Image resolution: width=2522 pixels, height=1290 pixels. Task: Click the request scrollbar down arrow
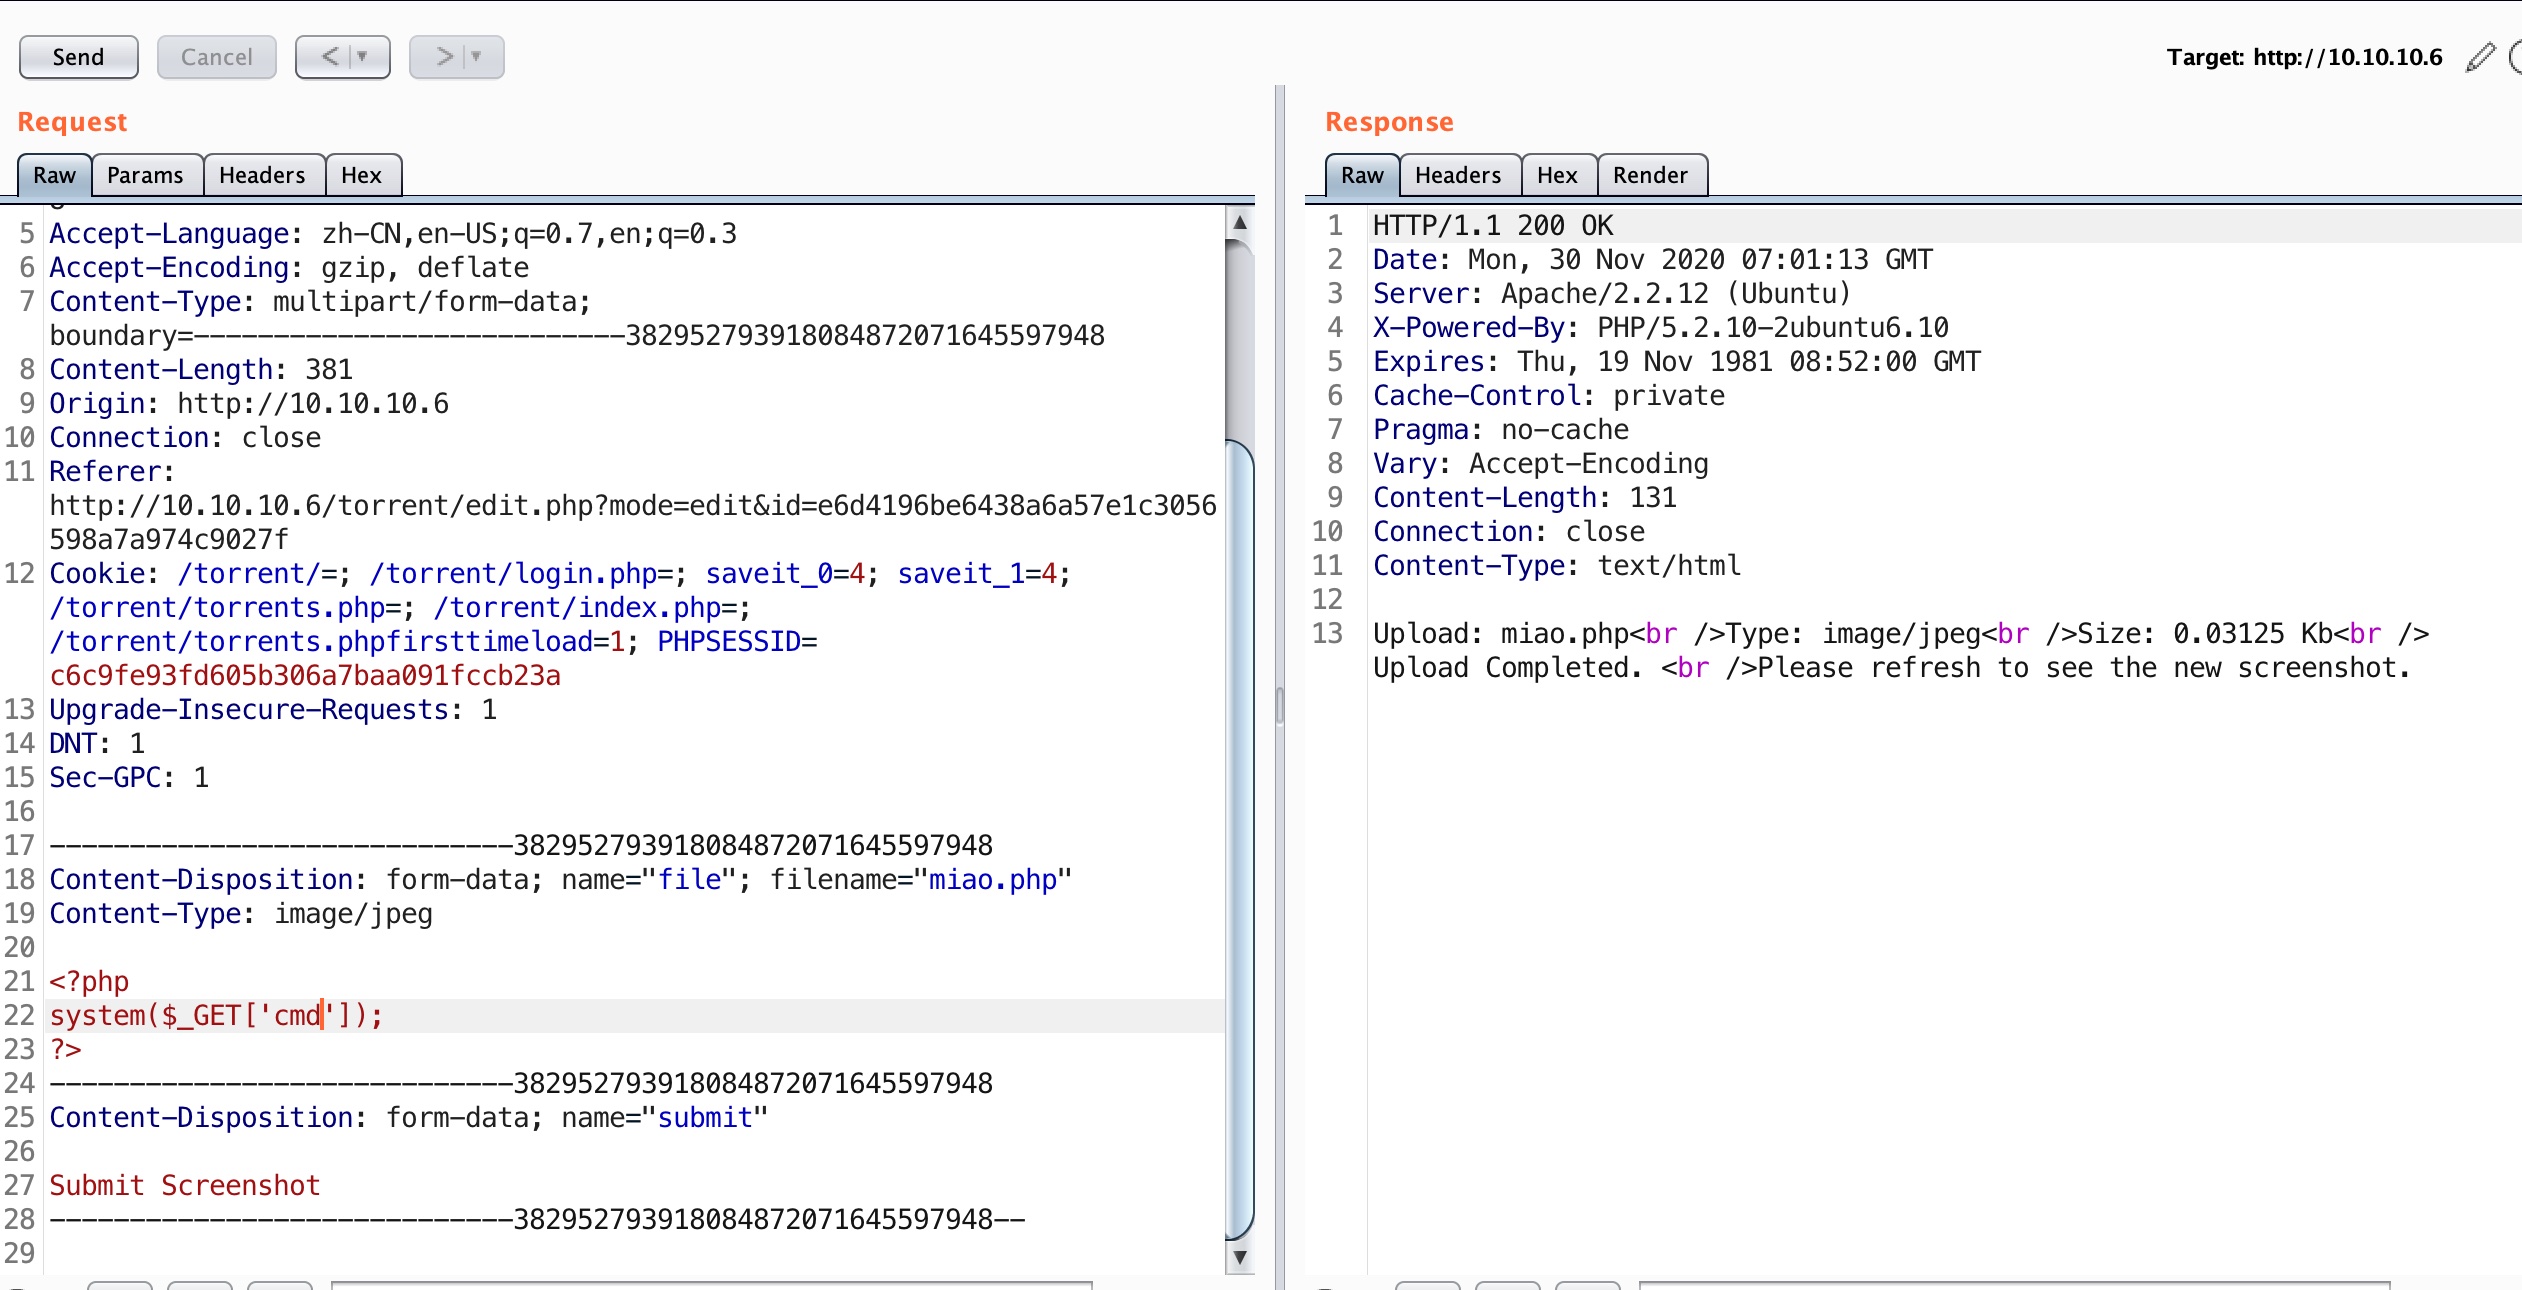coord(1240,1258)
